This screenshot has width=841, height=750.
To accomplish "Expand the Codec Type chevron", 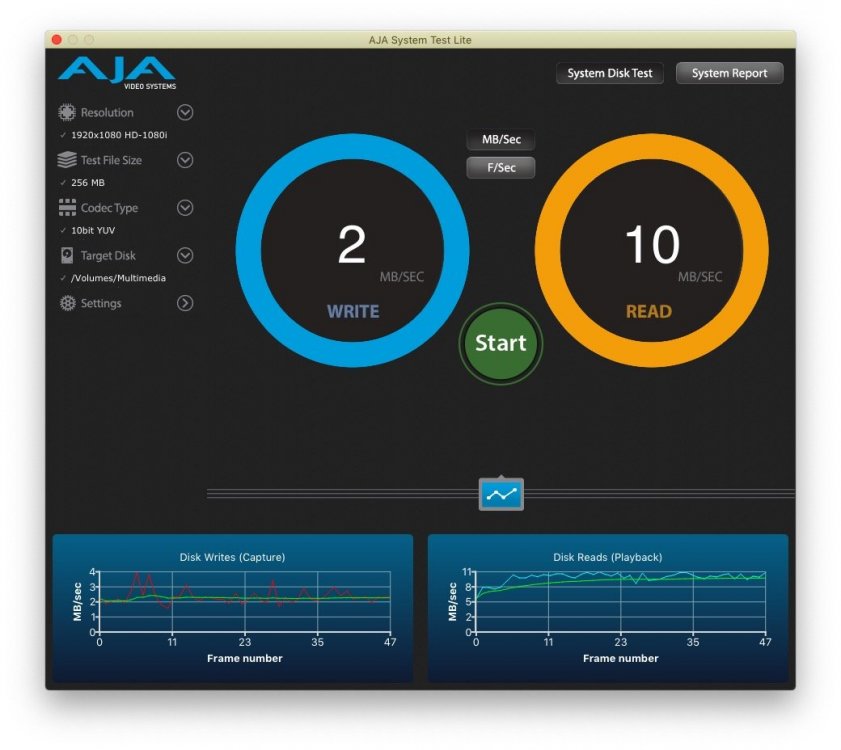I will click(185, 208).
